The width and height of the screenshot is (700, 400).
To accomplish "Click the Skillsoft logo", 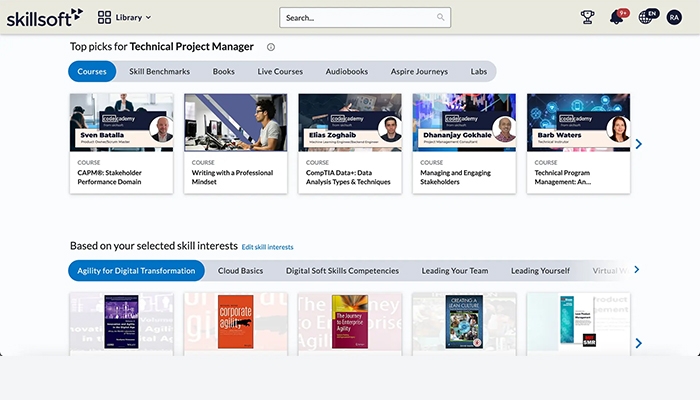I will (45, 17).
